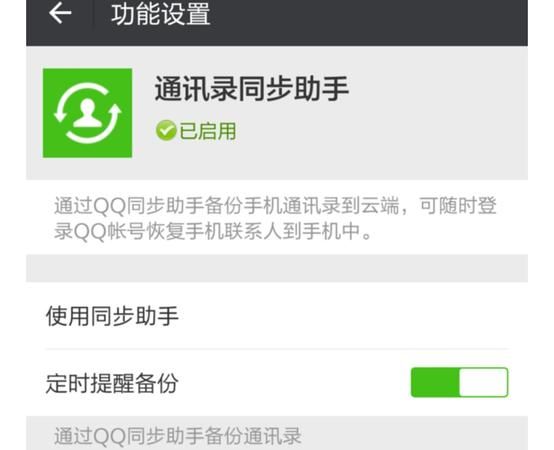This screenshot has height=450, width=554.
Task: Click the 功能设置 header title
Action: click(x=161, y=14)
